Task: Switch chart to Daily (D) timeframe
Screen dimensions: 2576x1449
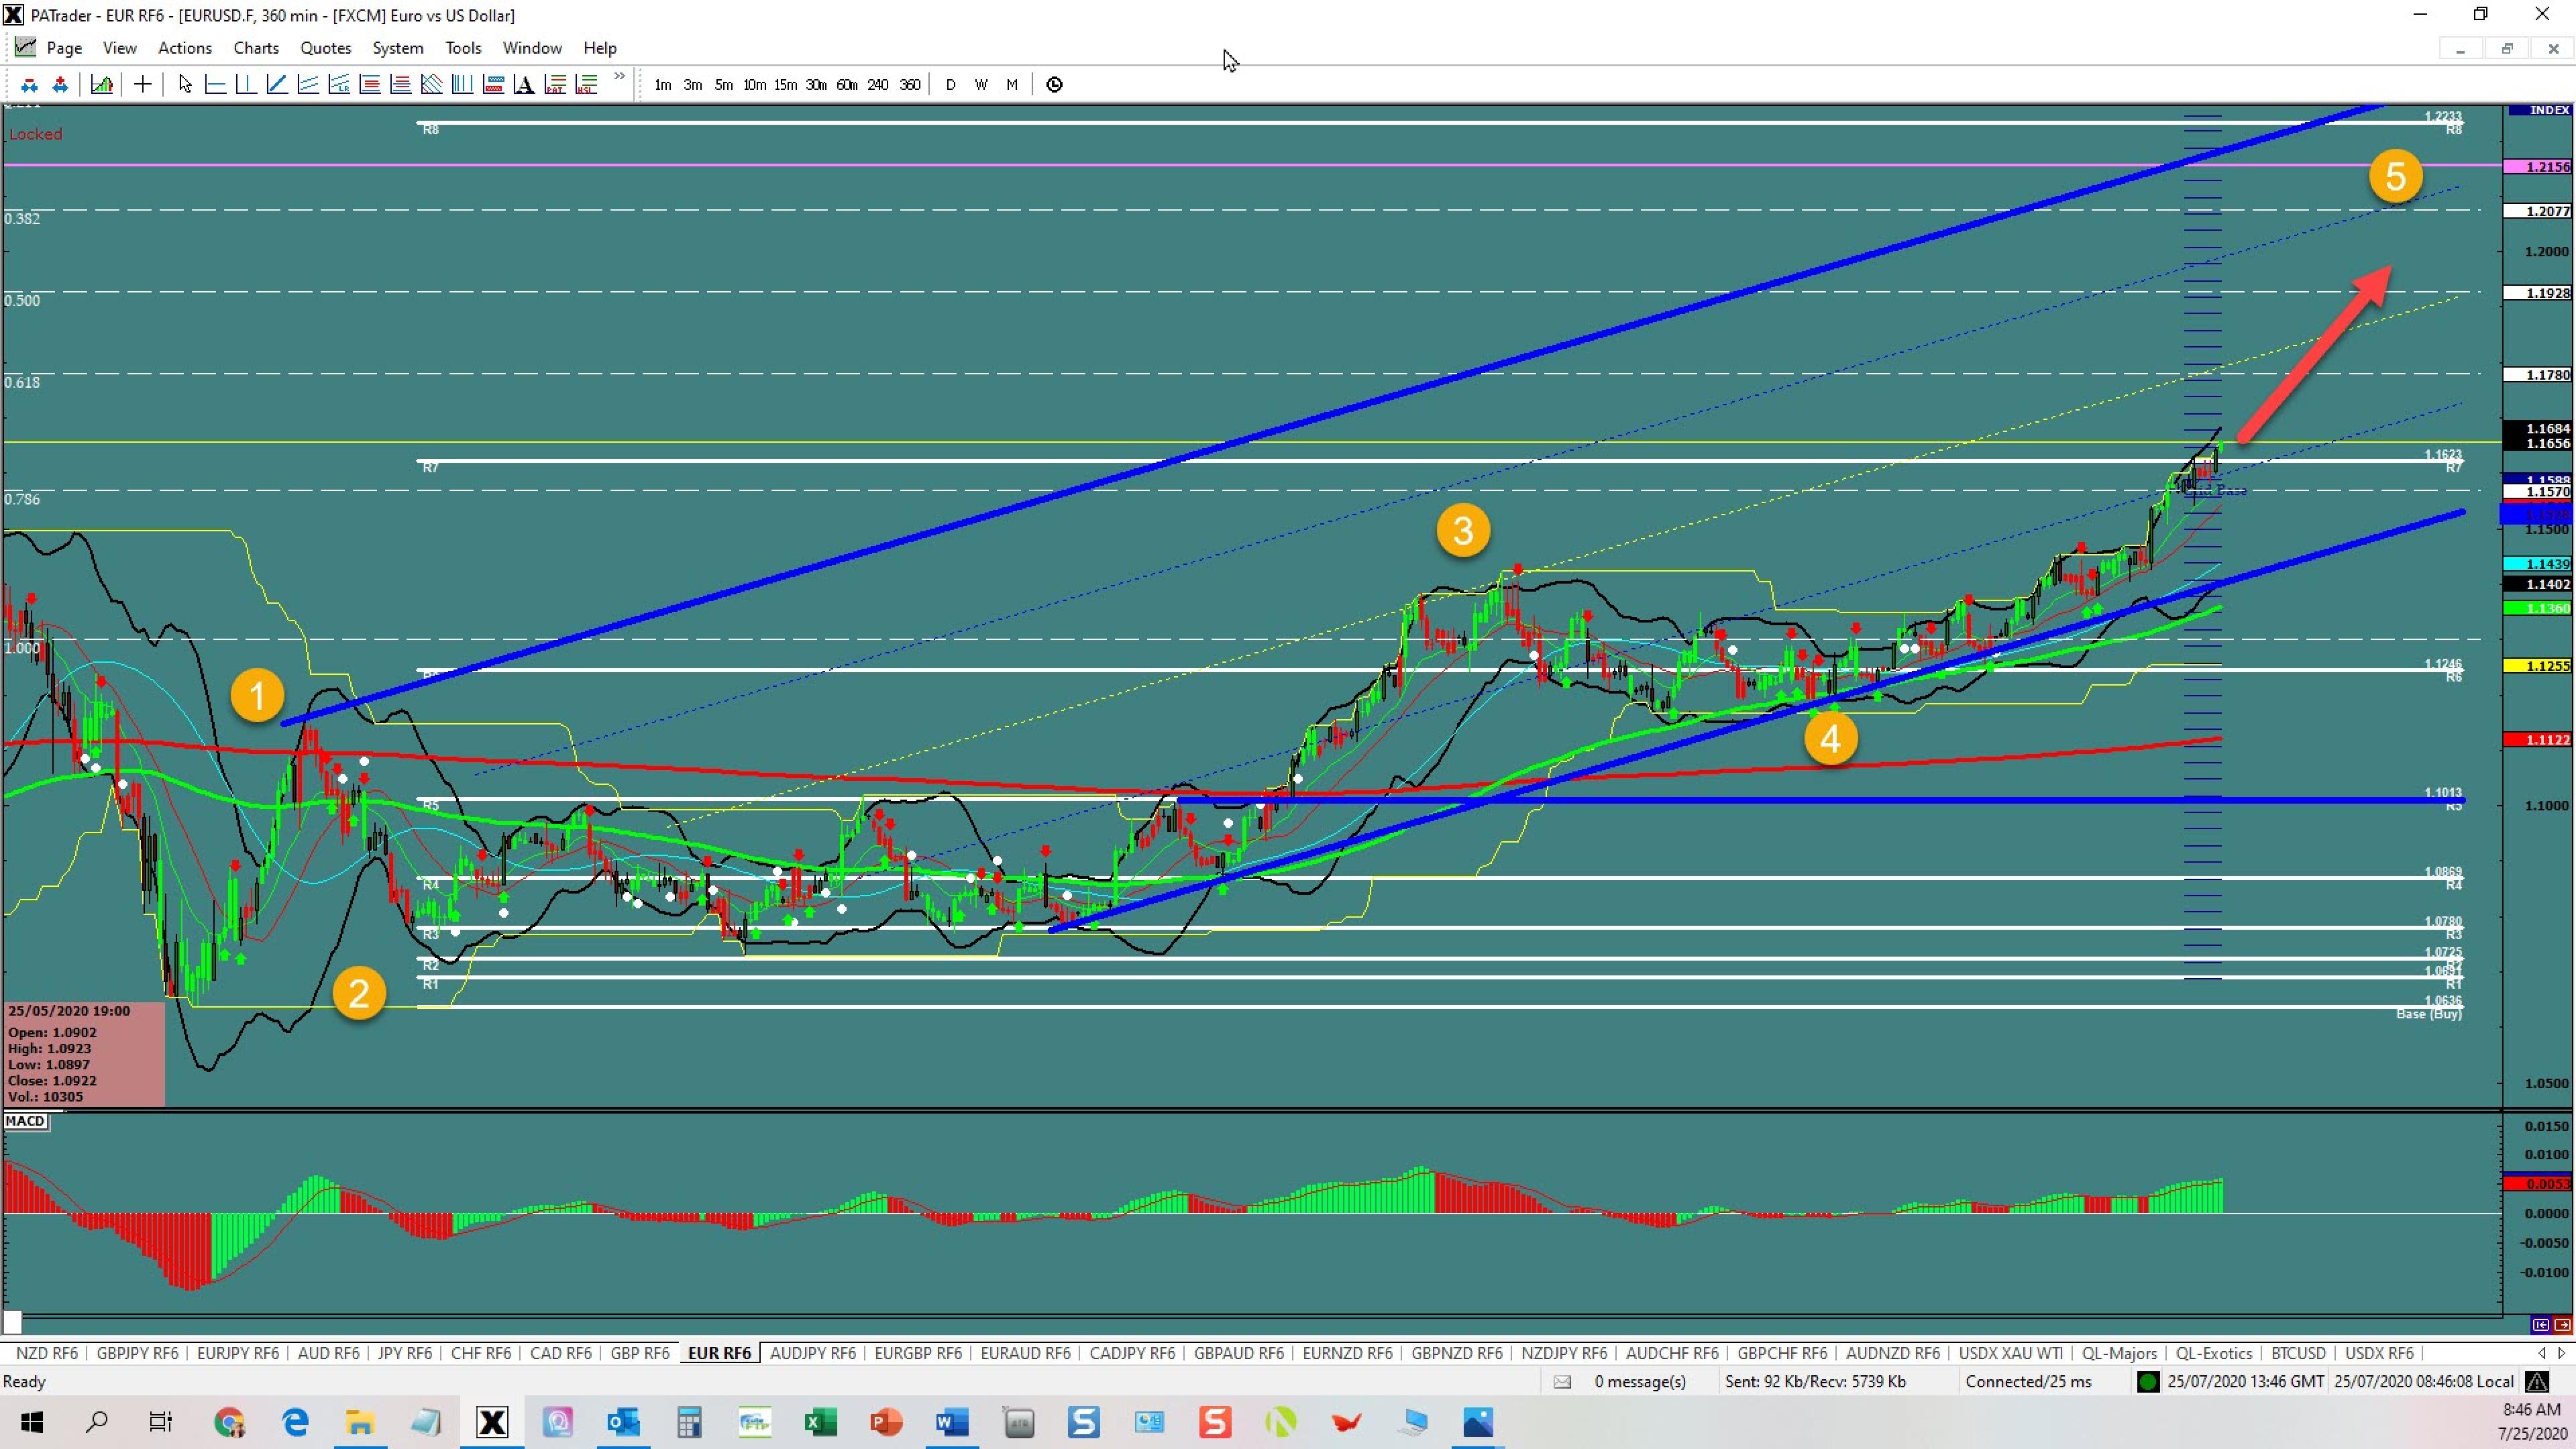Action: (x=951, y=85)
